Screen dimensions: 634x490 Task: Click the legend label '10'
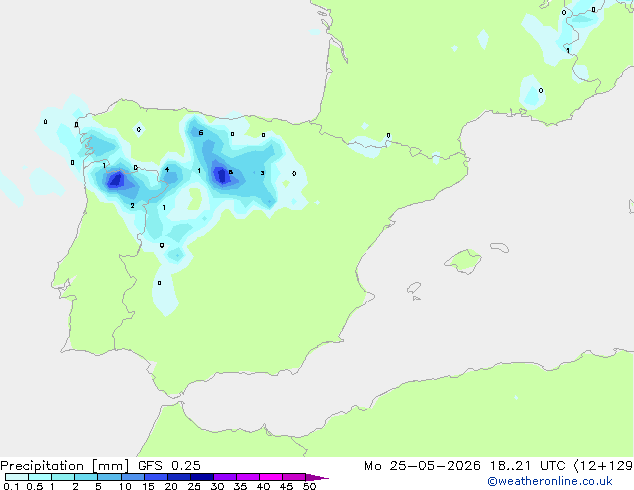[125, 486]
